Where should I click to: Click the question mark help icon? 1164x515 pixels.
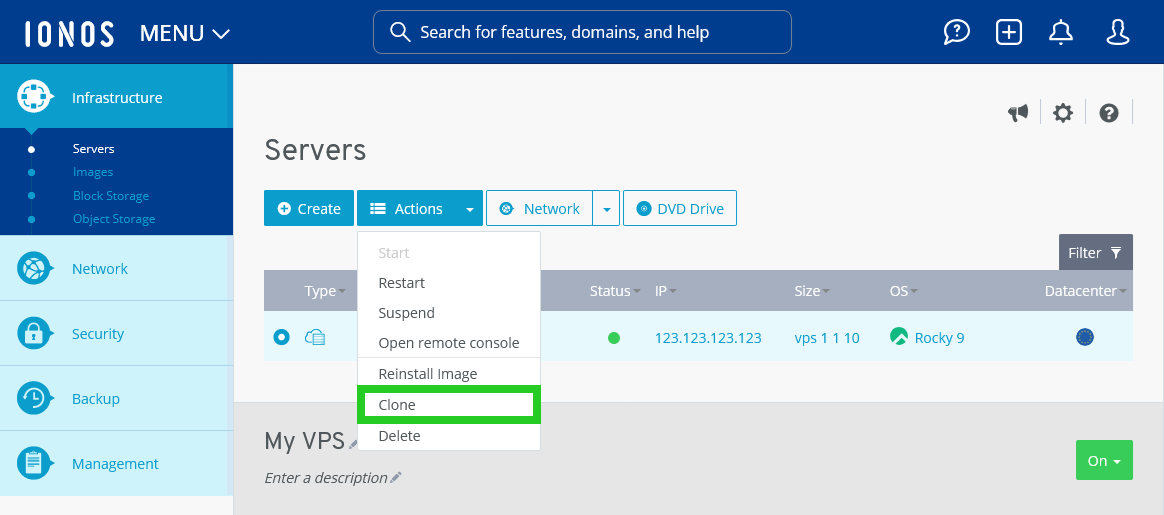pyautogui.click(x=1109, y=113)
